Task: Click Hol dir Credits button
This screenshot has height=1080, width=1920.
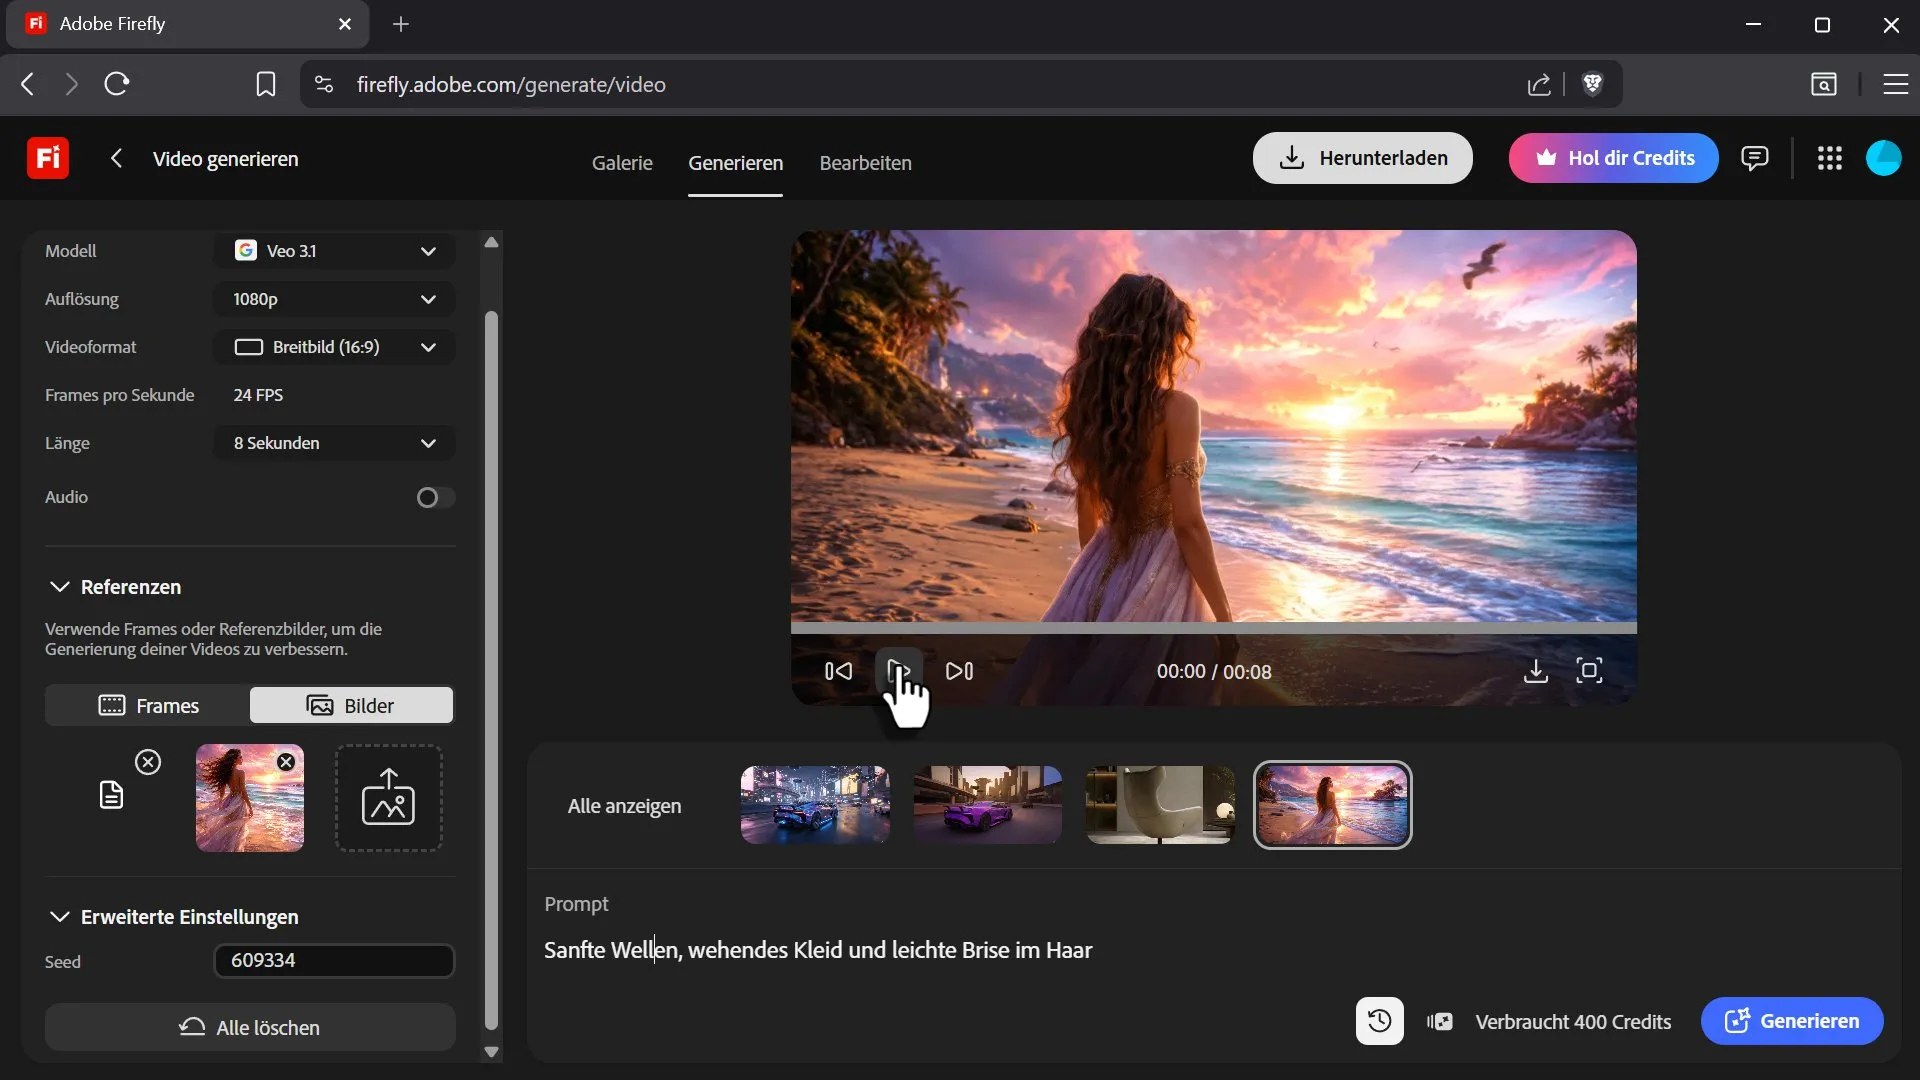Action: 1614,158
